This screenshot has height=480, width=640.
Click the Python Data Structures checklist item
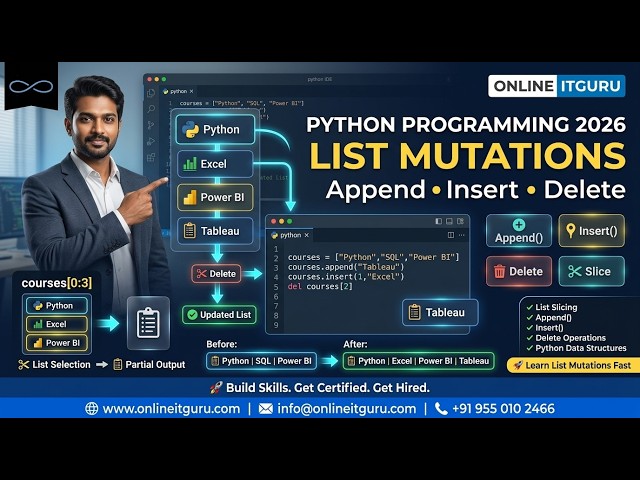coord(576,348)
